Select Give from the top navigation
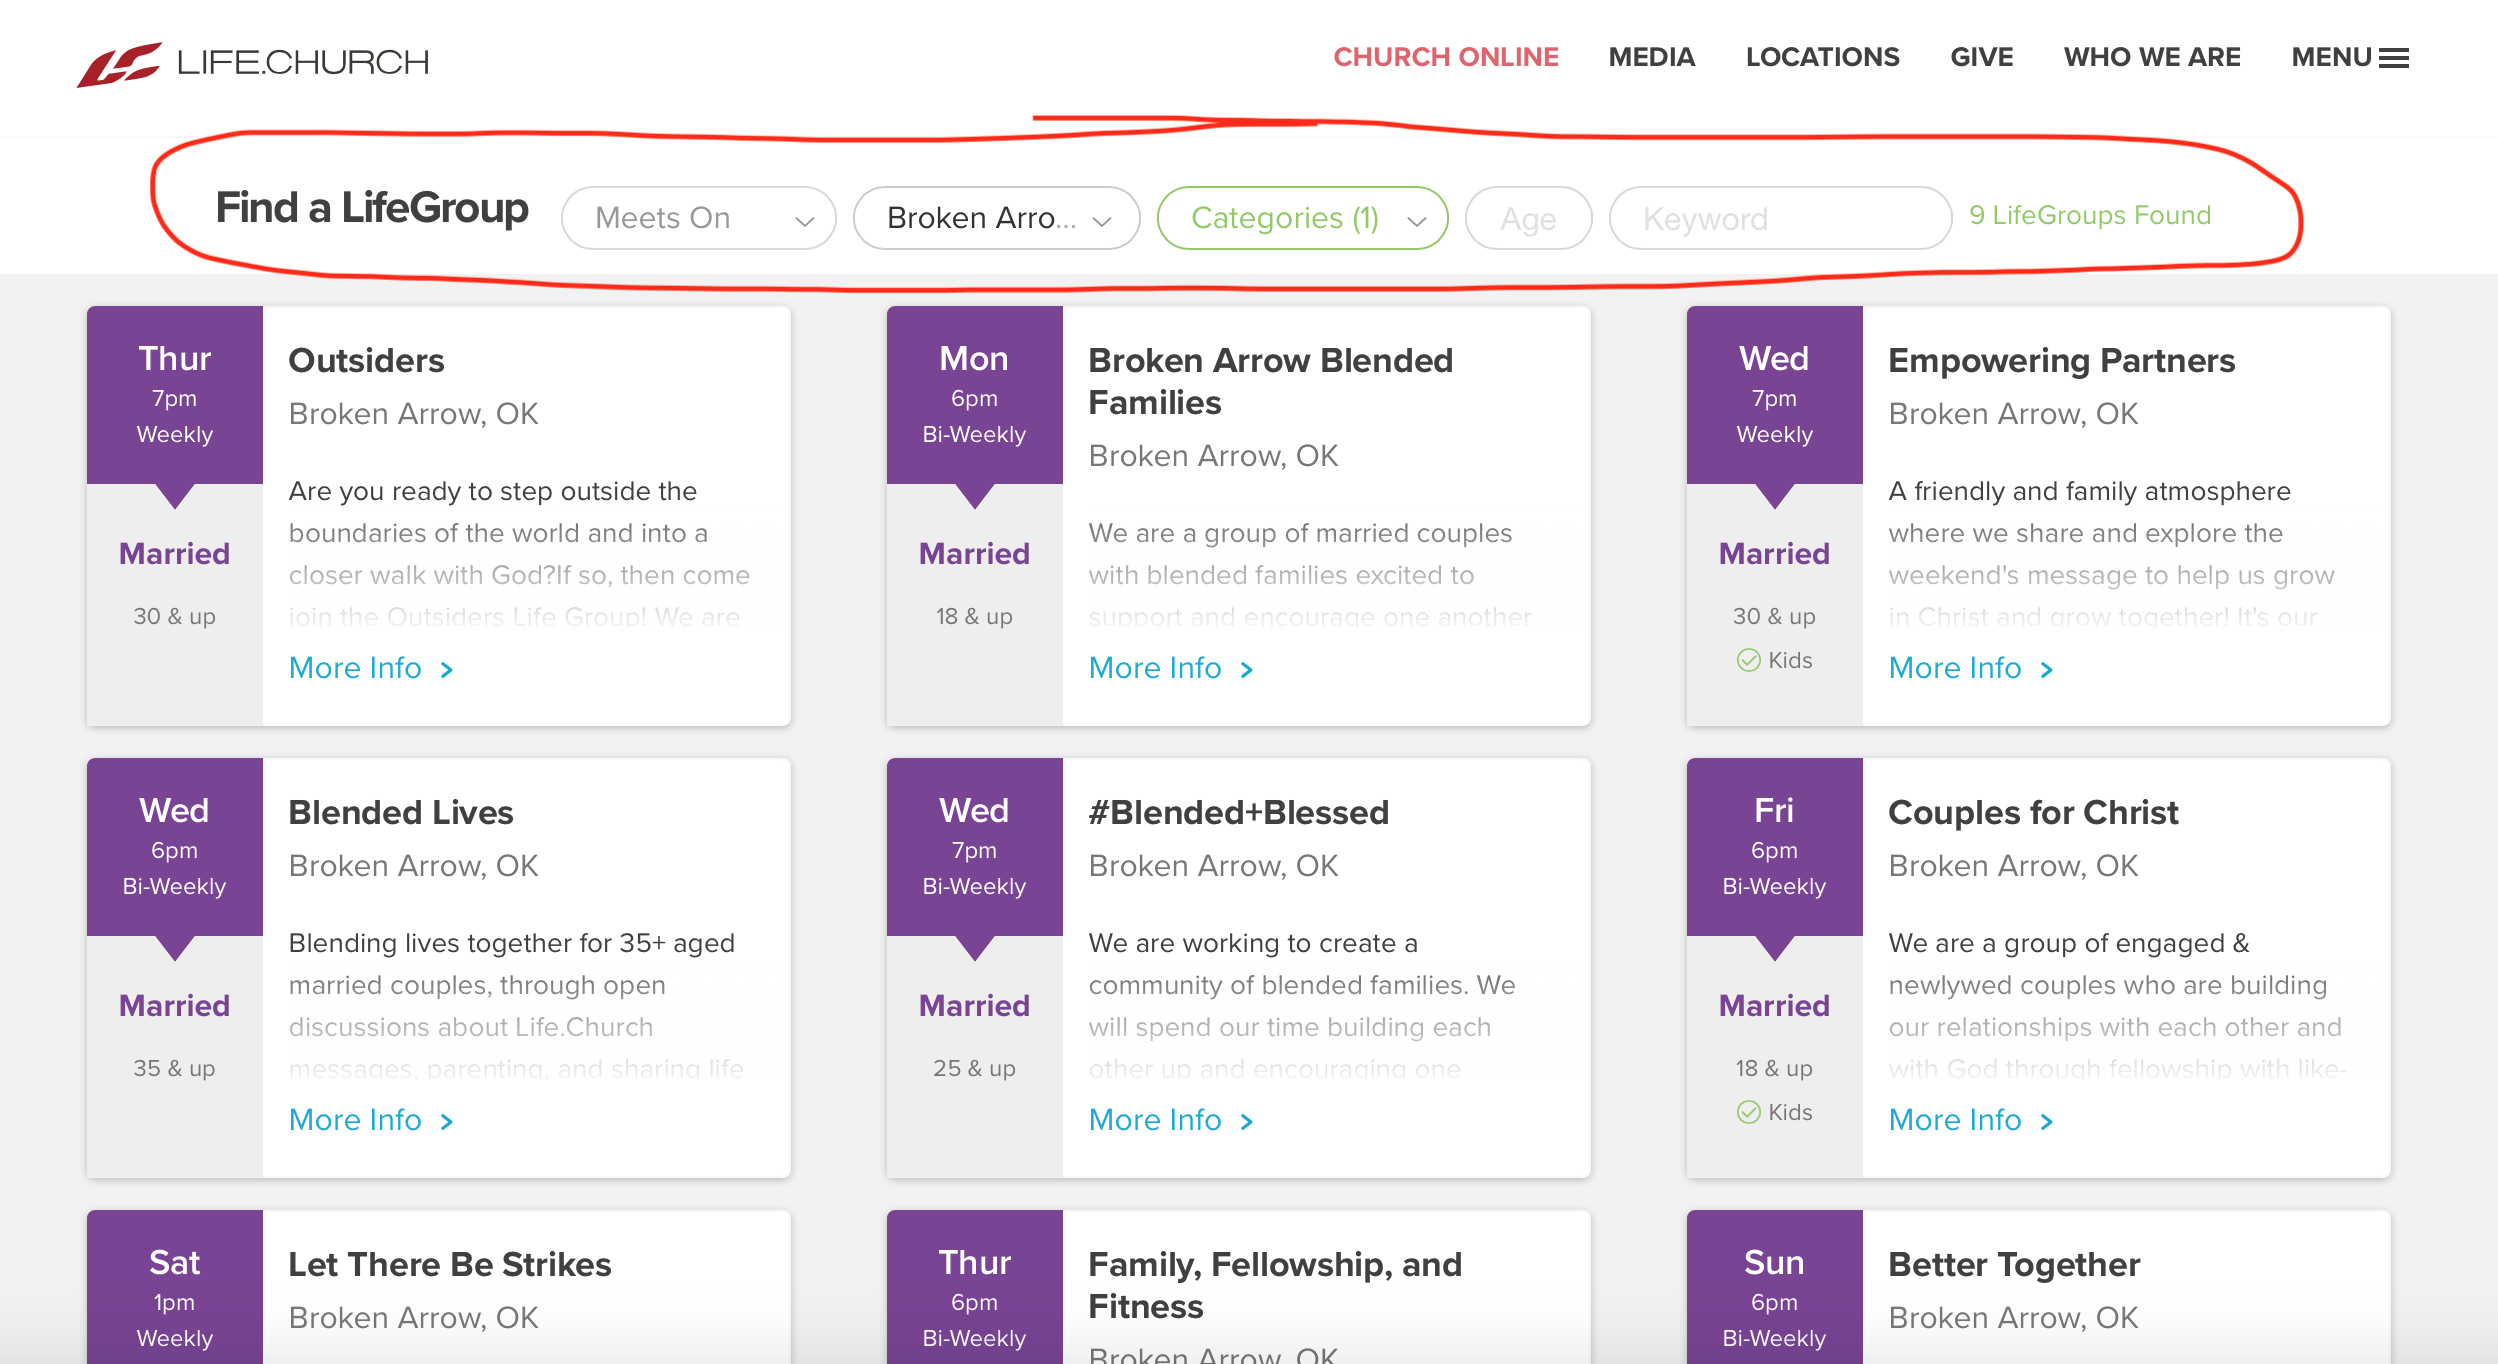 [x=1981, y=57]
